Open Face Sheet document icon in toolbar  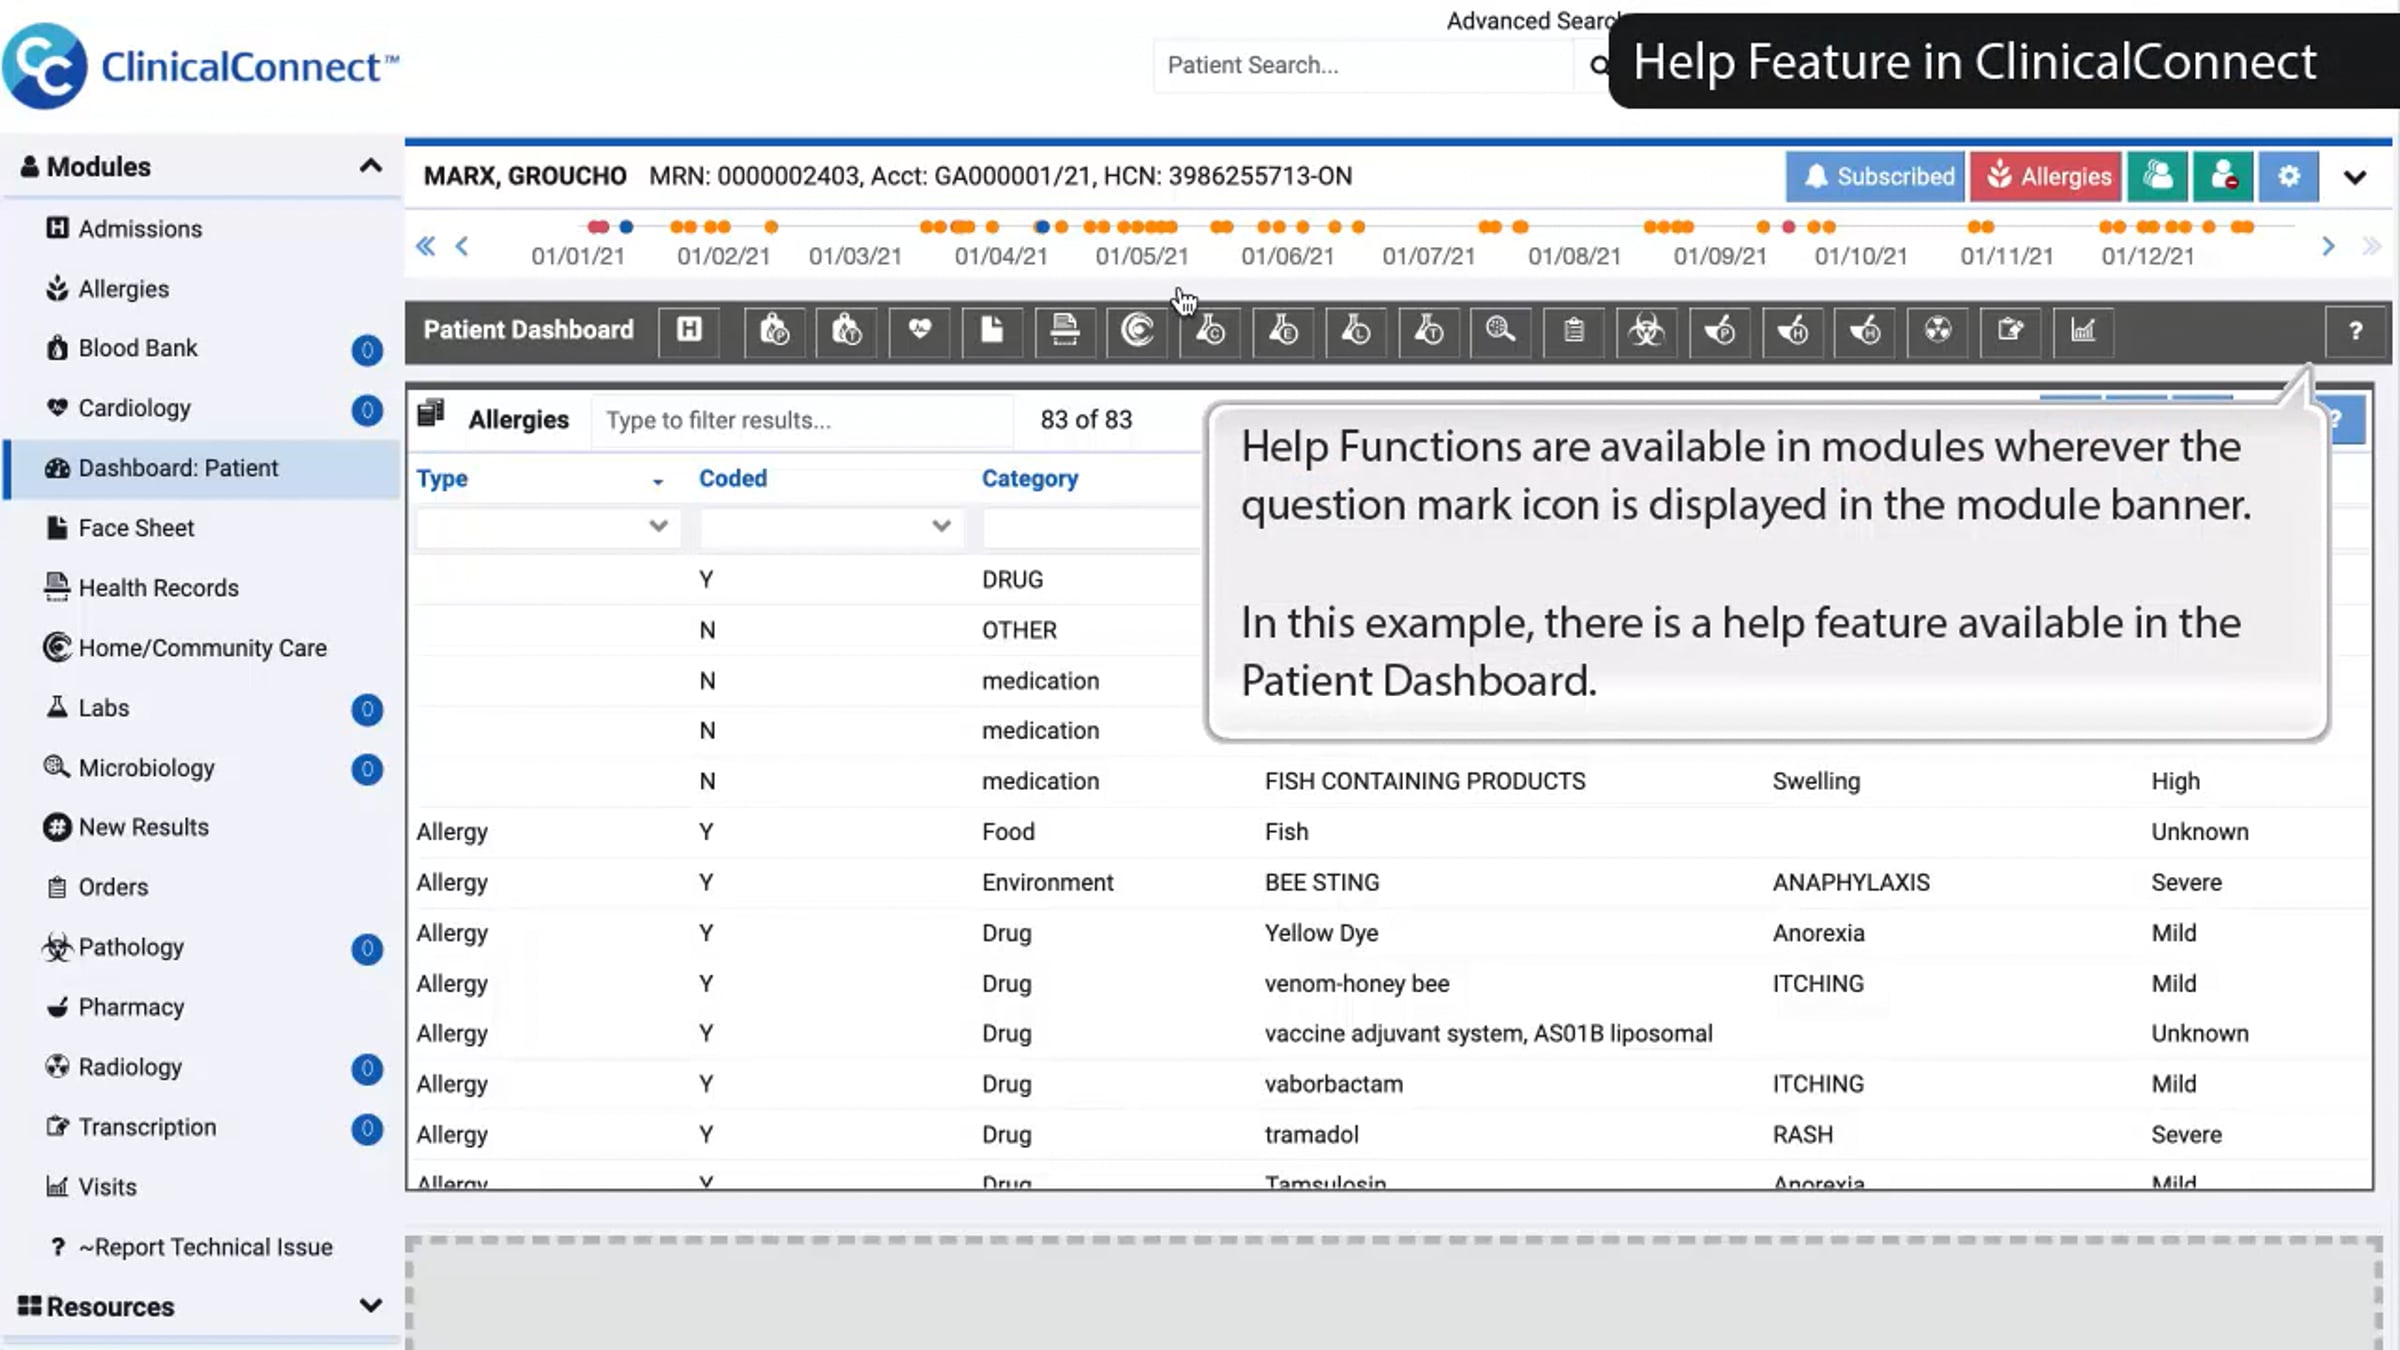coord(992,330)
